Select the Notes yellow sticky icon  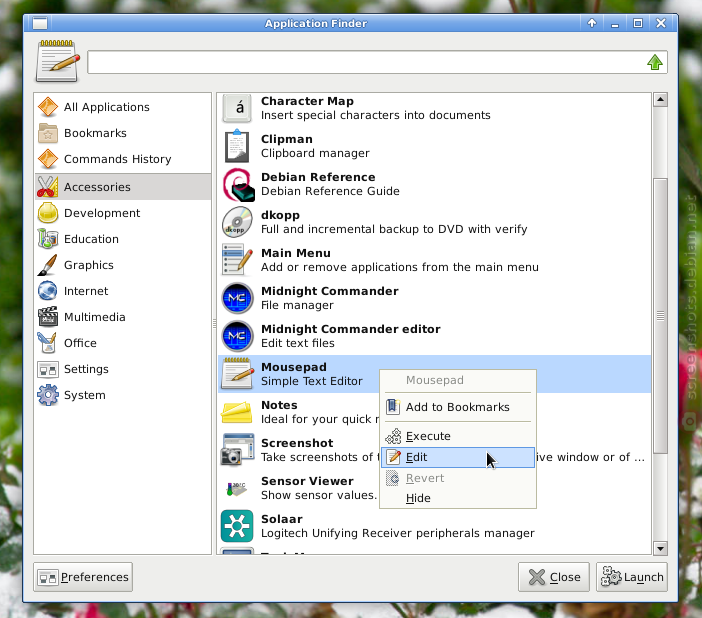coord(237,412)
